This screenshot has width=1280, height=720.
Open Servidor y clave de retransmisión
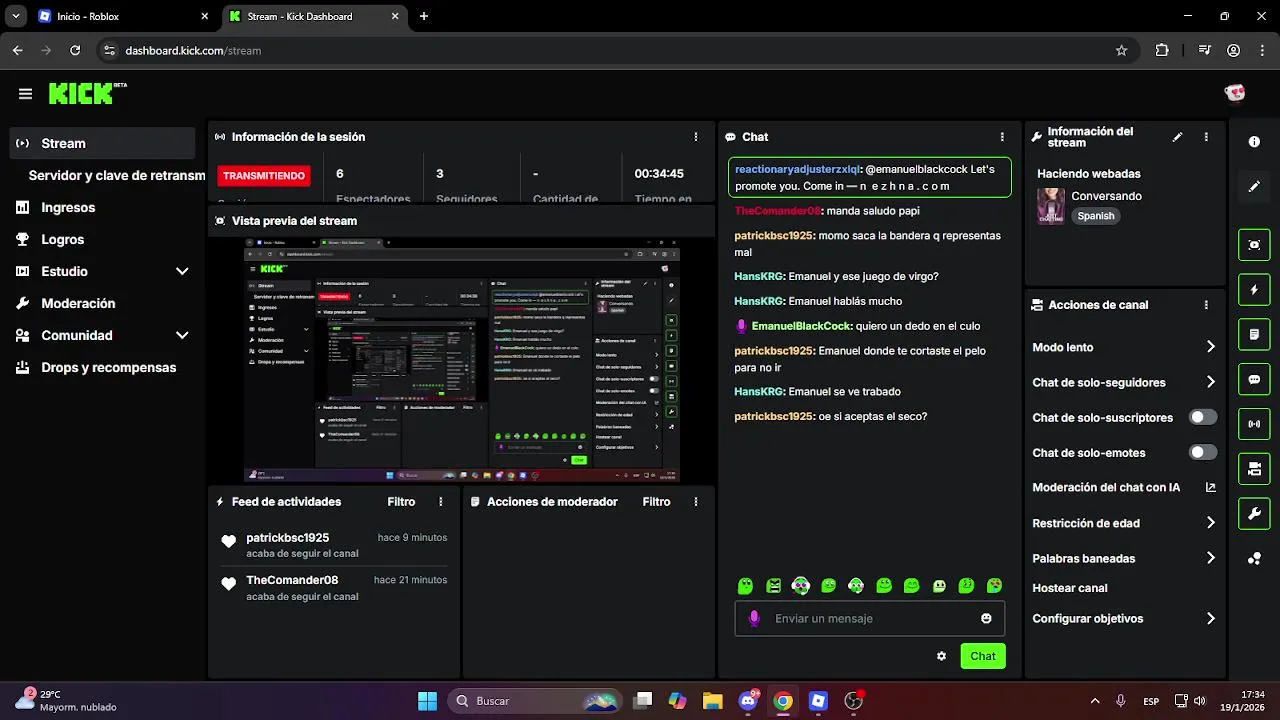[x=117, y=175]
